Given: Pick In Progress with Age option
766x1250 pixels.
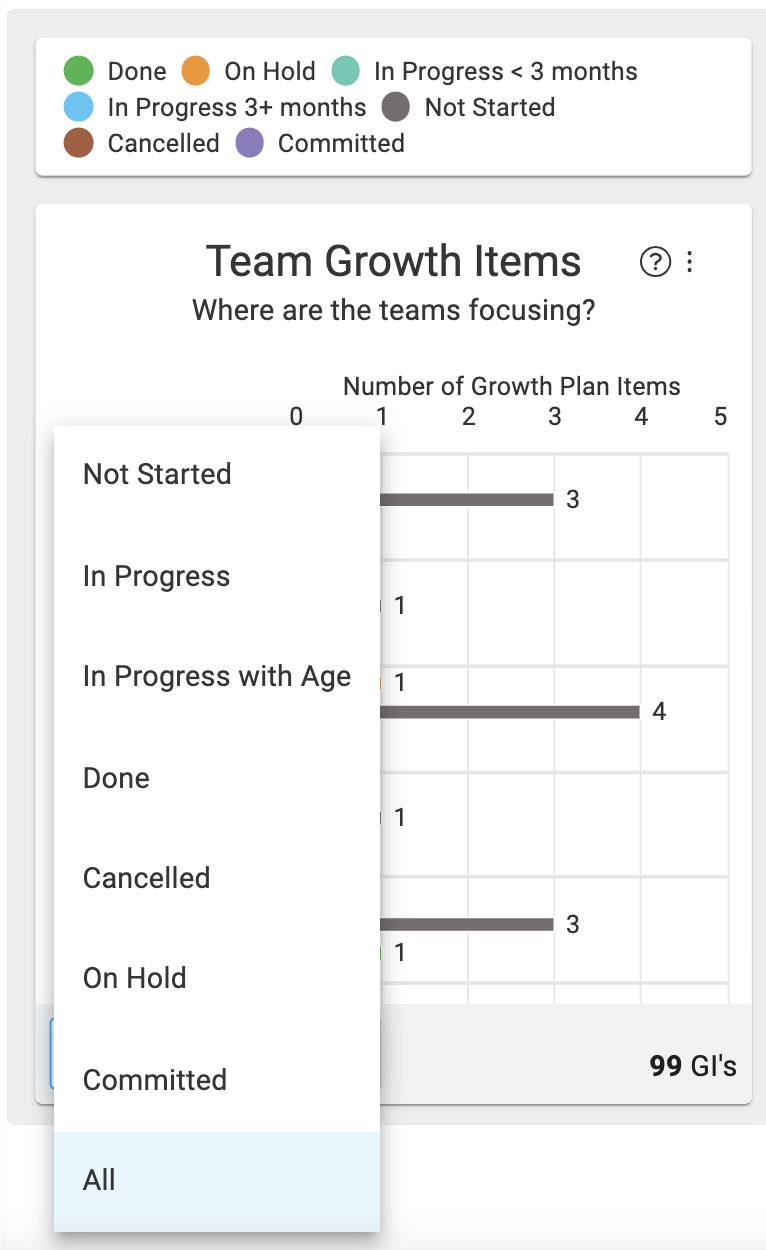Looking at the screenshot, I should click(x=217, y=677).
